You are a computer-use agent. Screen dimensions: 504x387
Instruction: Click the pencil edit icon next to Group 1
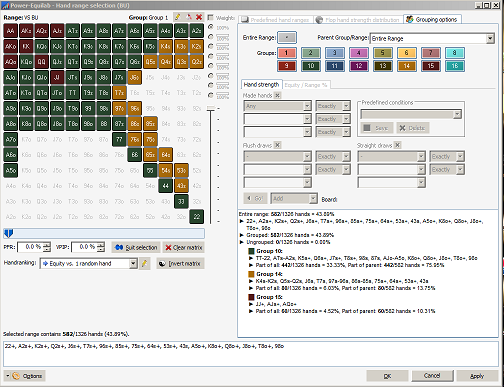coord(178,17)
